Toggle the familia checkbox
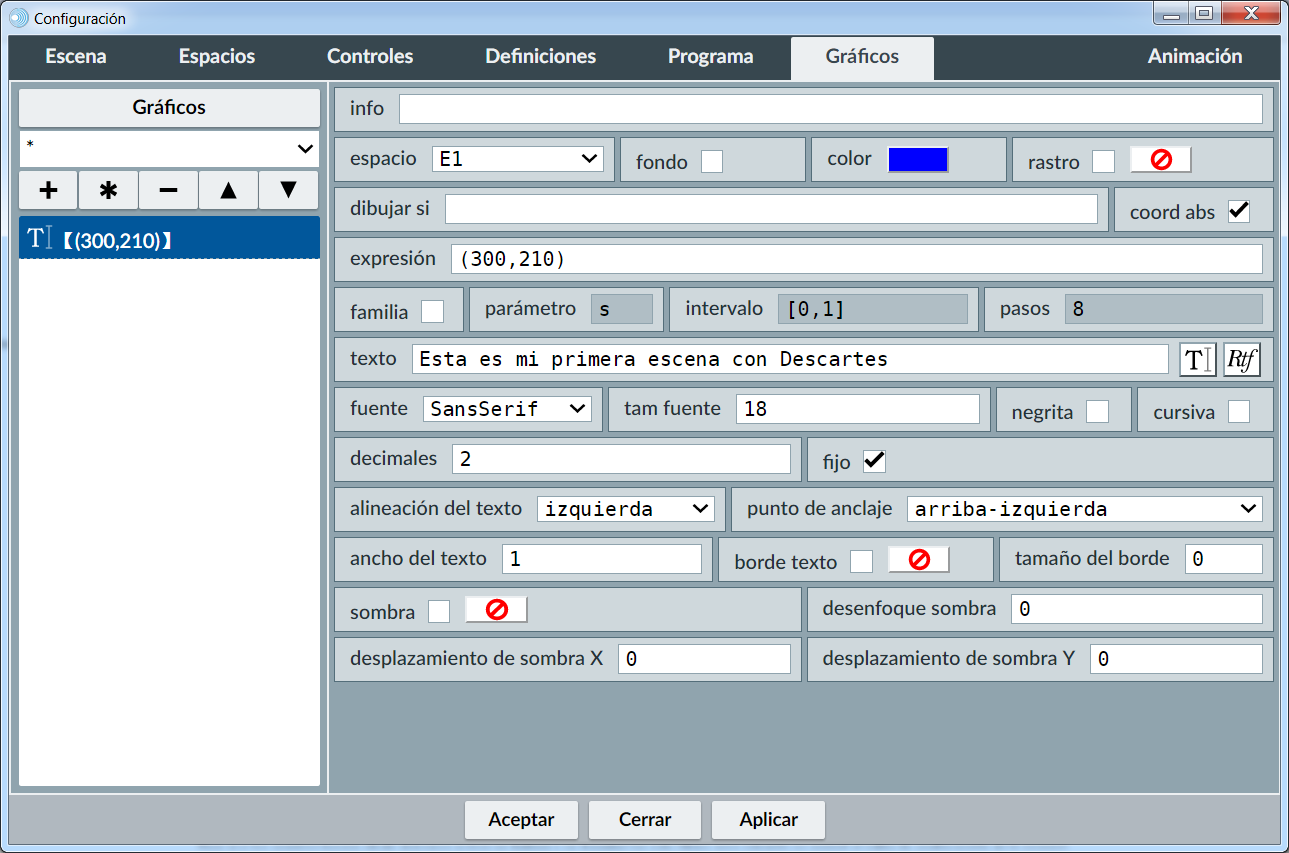The width and height of the screenshot is (1289, 853). tap(432, 311)
